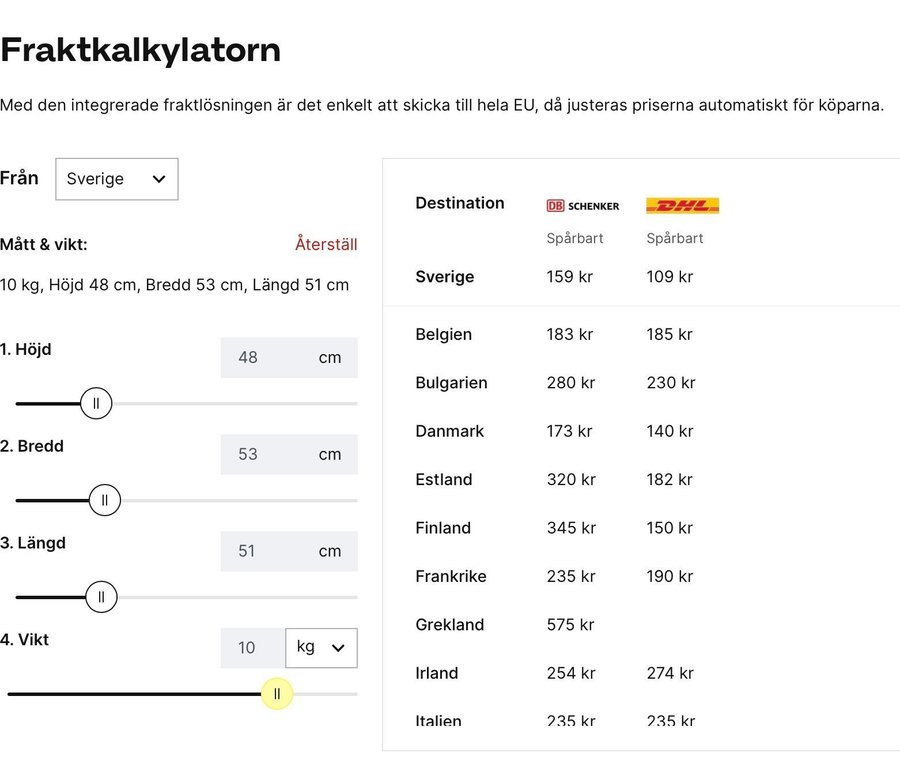The width and height of the screenshot is (900, 757).
Task: Click the Bredd slider handle
Action: (x=105, y=500)
